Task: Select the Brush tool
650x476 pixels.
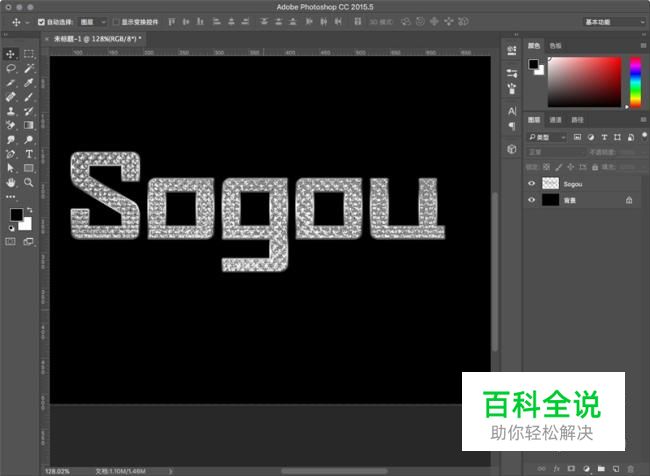Action: (29, 97)
